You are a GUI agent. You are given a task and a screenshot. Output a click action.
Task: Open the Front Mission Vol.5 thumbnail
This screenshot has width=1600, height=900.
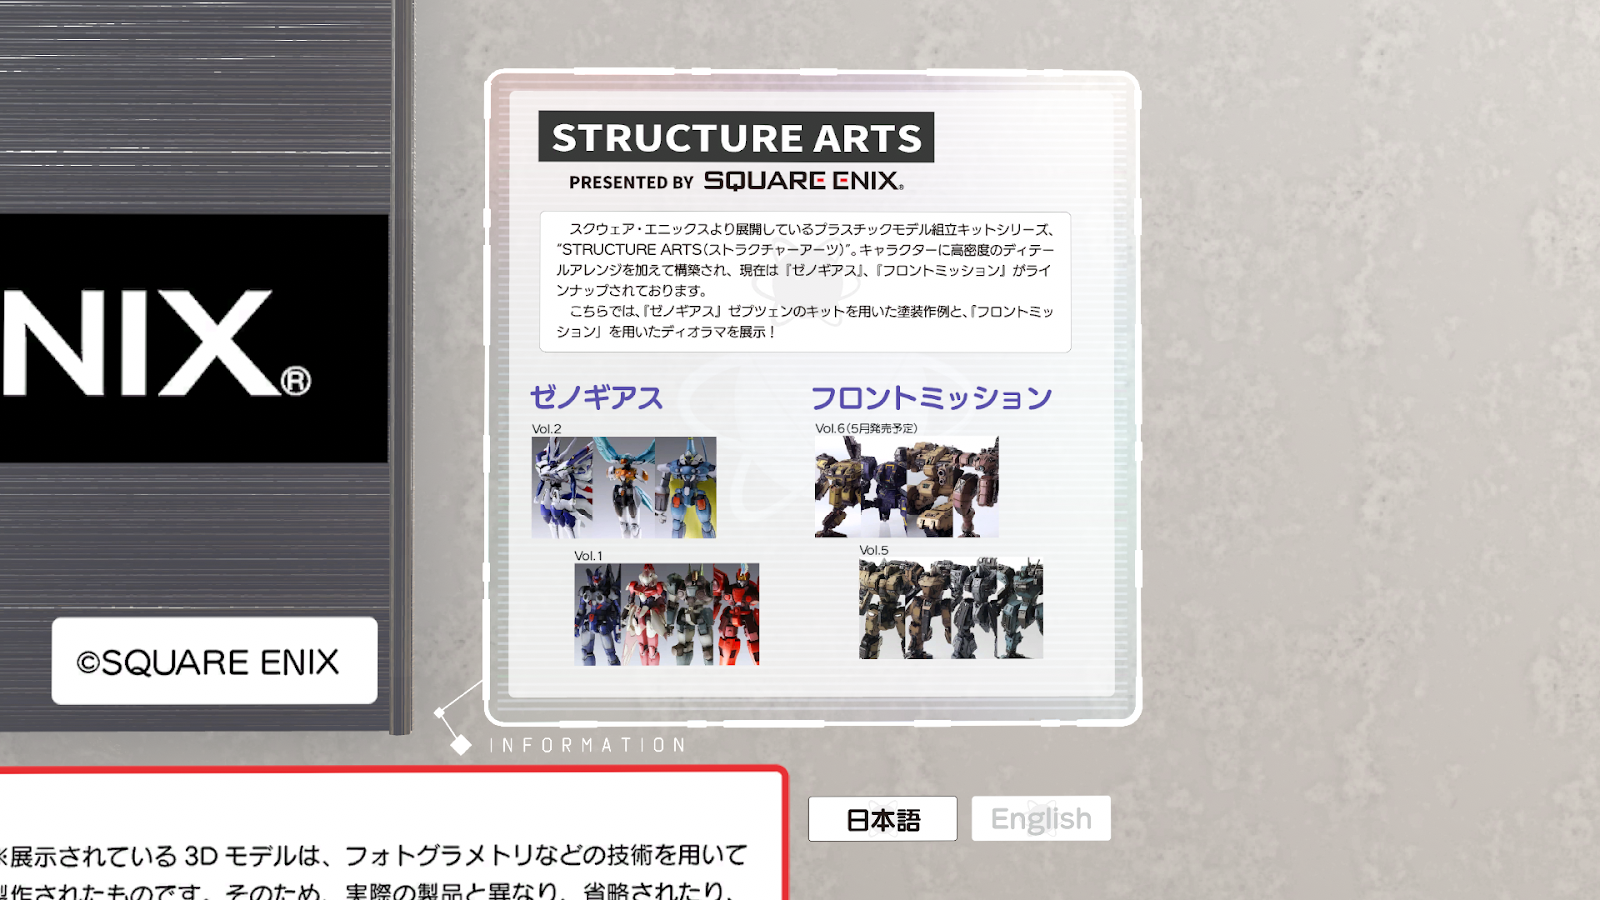click(951, 608)
